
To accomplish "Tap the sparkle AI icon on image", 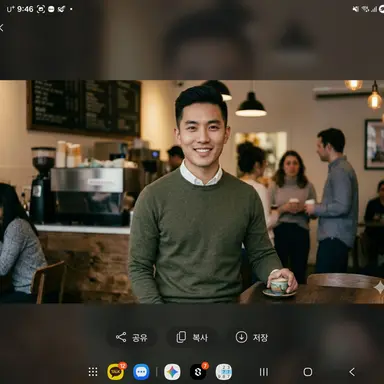I will [x=379, y=287].
